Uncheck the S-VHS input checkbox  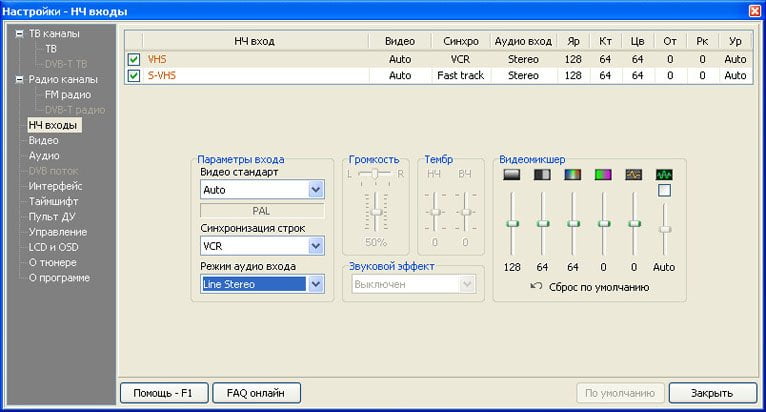point(134,75)
